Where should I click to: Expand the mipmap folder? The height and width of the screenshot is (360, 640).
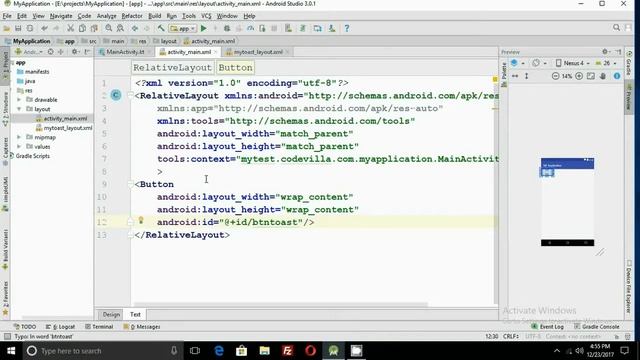[19, 137]
